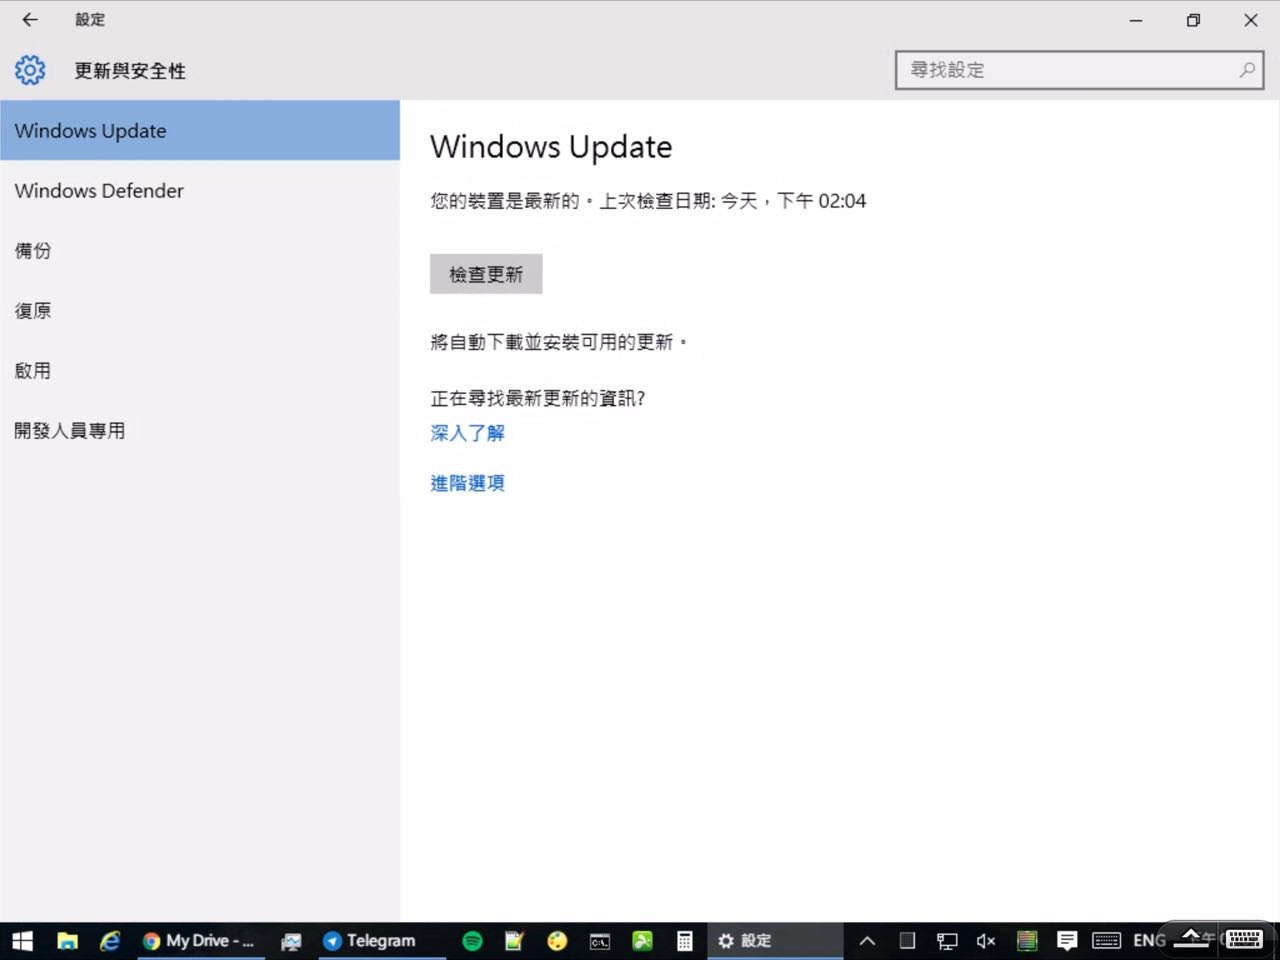Image resolution: width=1280 pixels, height=960 pixels.
Task: Click the keyboard tray icon beside ENG
Action: (1107, 941)
